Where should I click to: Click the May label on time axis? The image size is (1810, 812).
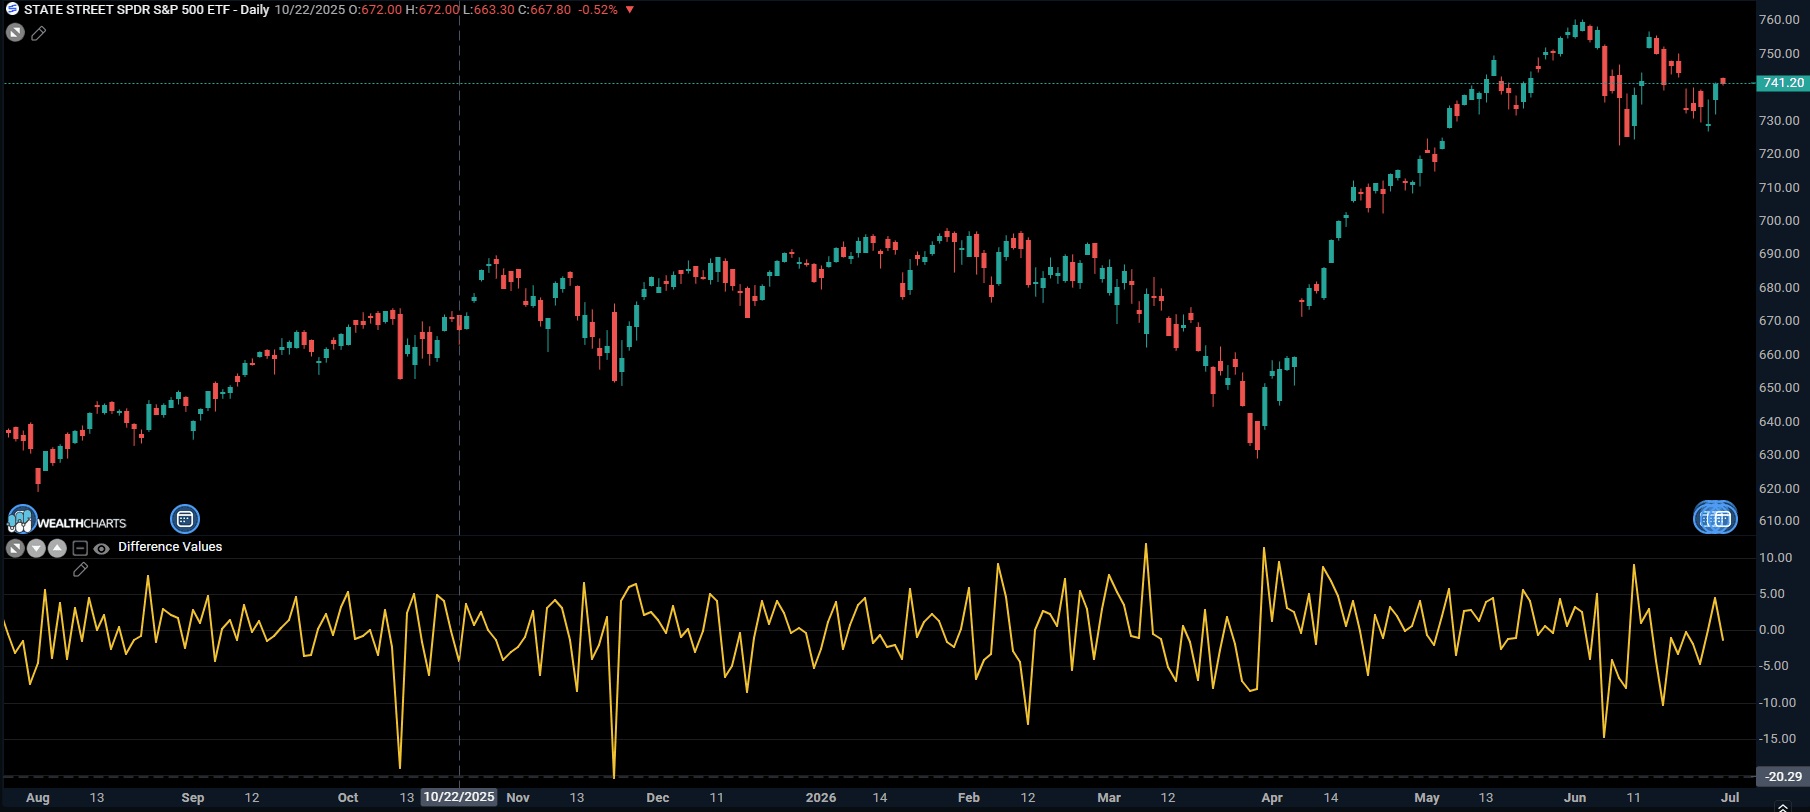pyautogui.click(x=1427, y=797)
